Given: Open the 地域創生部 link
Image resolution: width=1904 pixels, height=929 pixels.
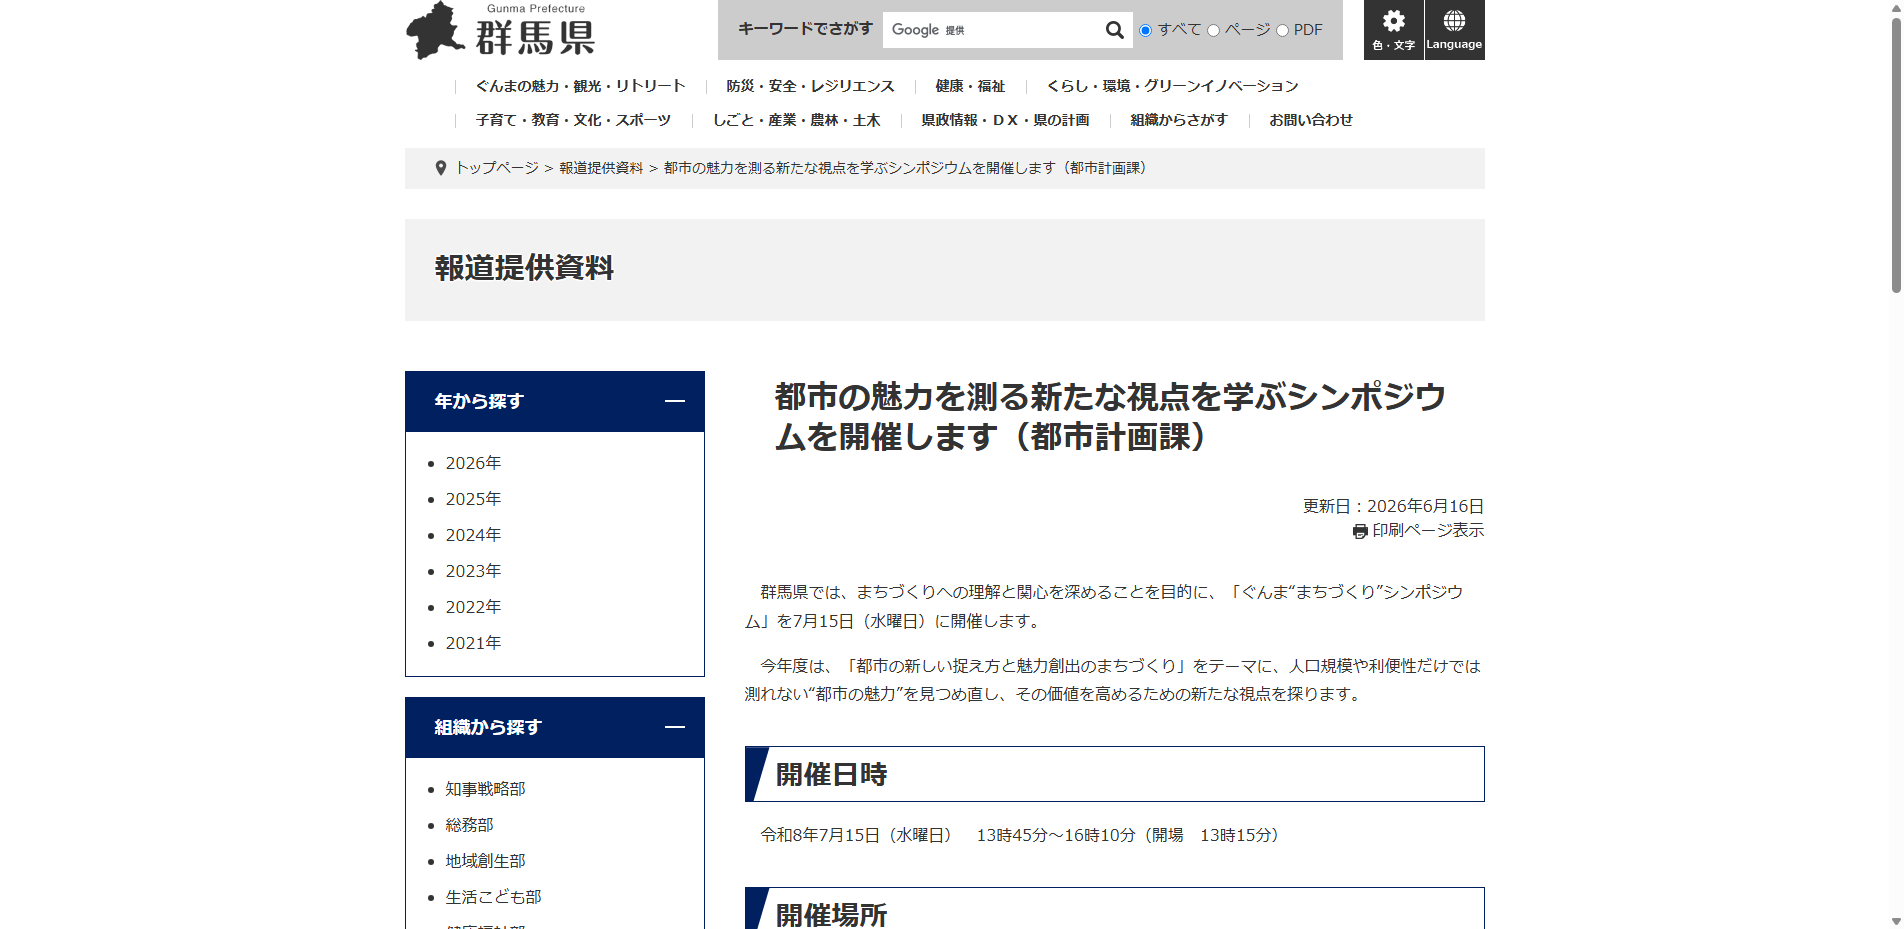Looking at the screenshot, I should [x=485, y=861].
